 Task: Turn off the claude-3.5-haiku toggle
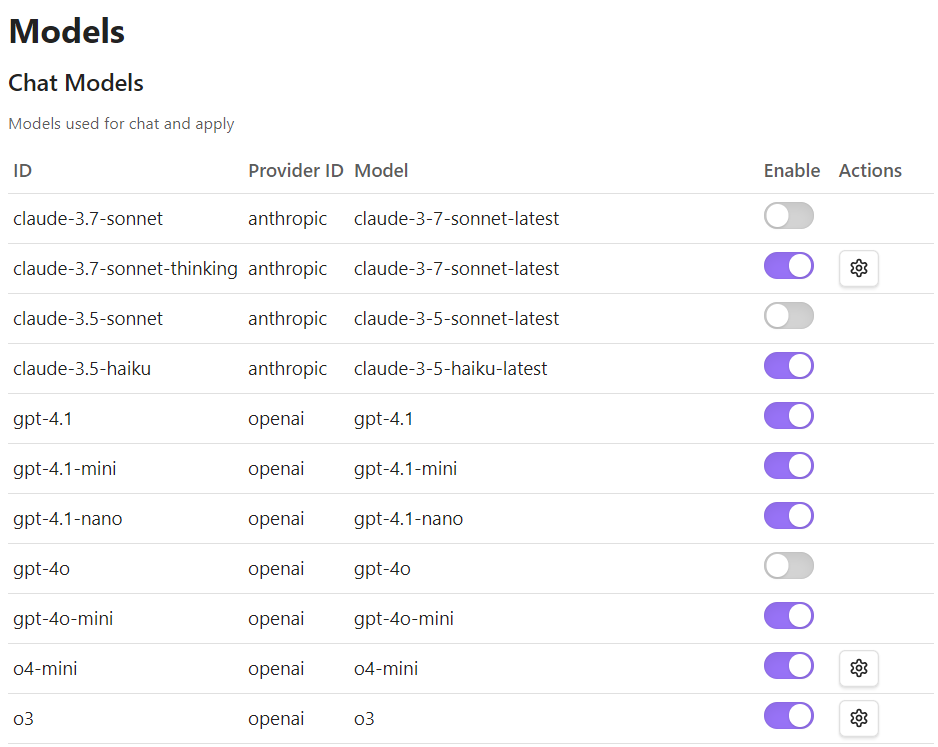[788, 366]
